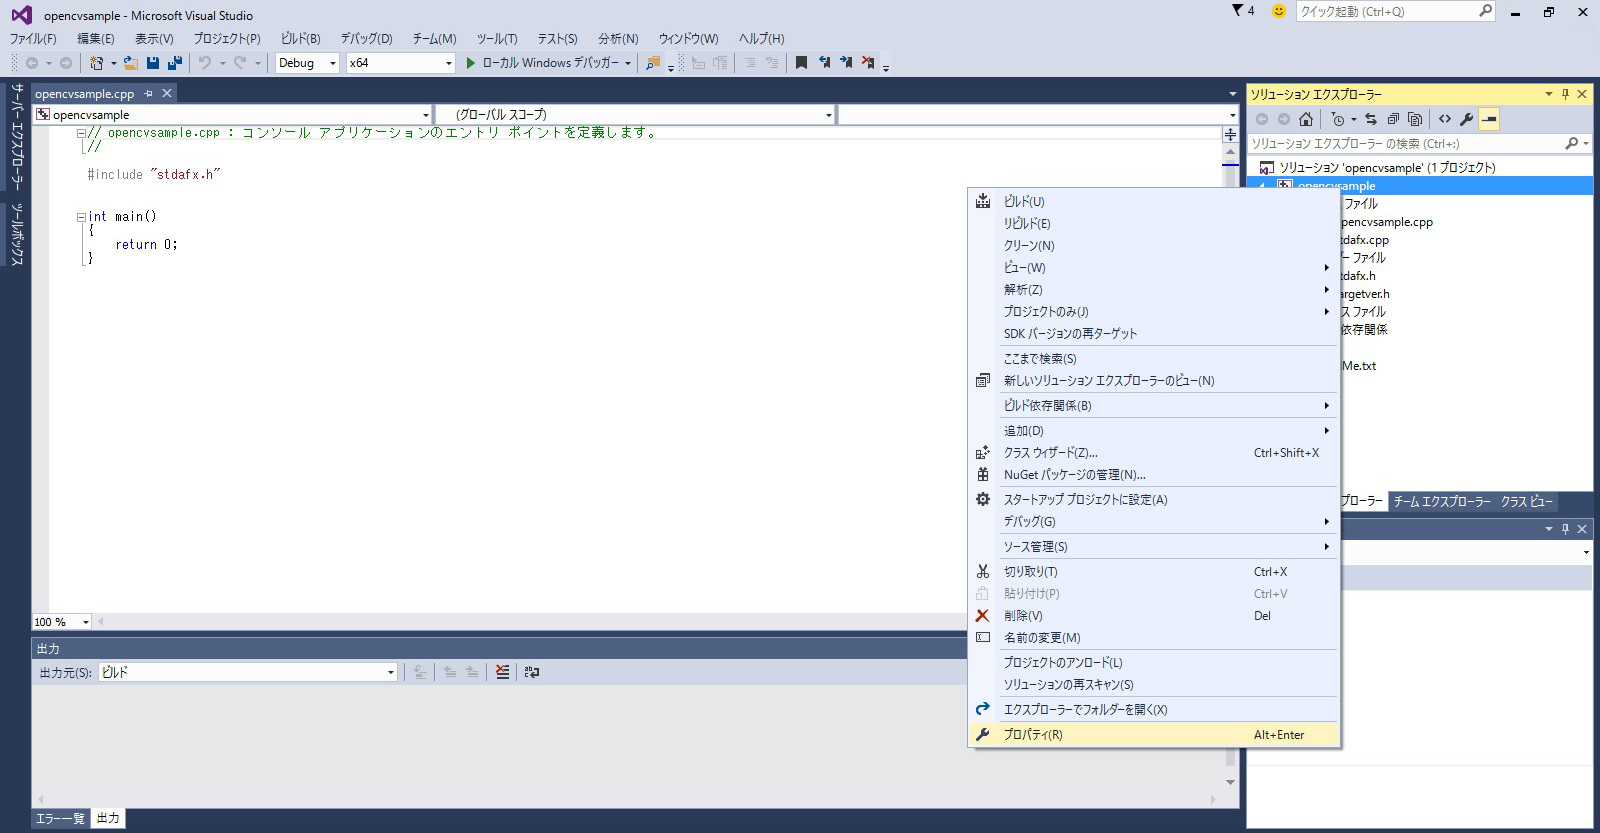
Task: Click the View Code icon in Solution Explorer
Action: click(1444, 119)
